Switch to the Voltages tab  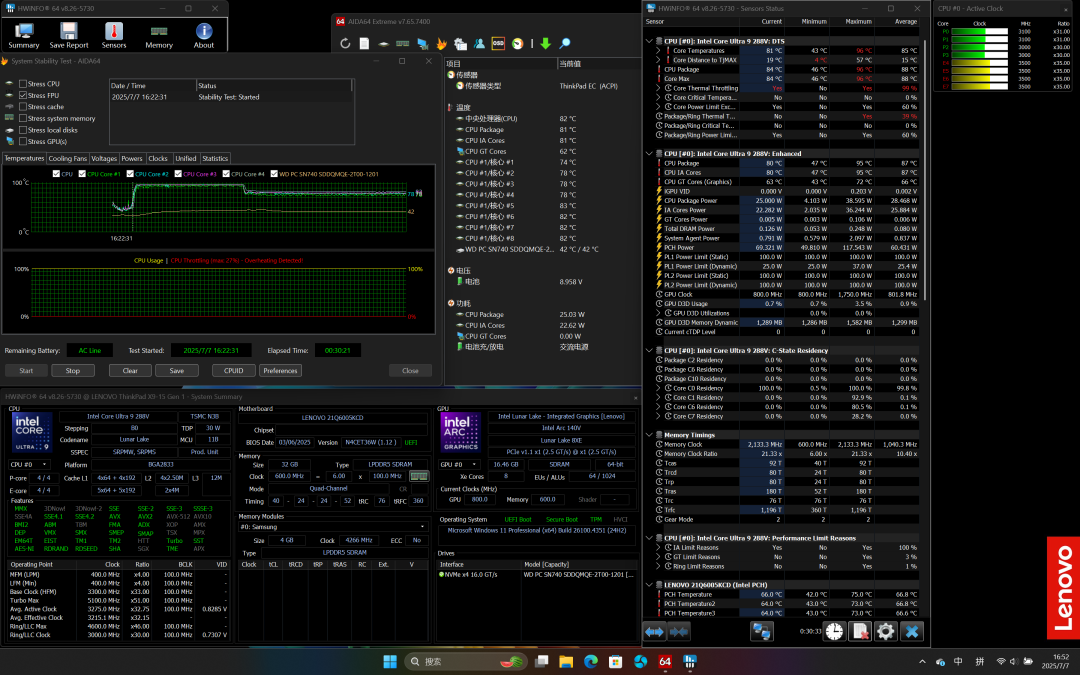click(x=104, y=158)
